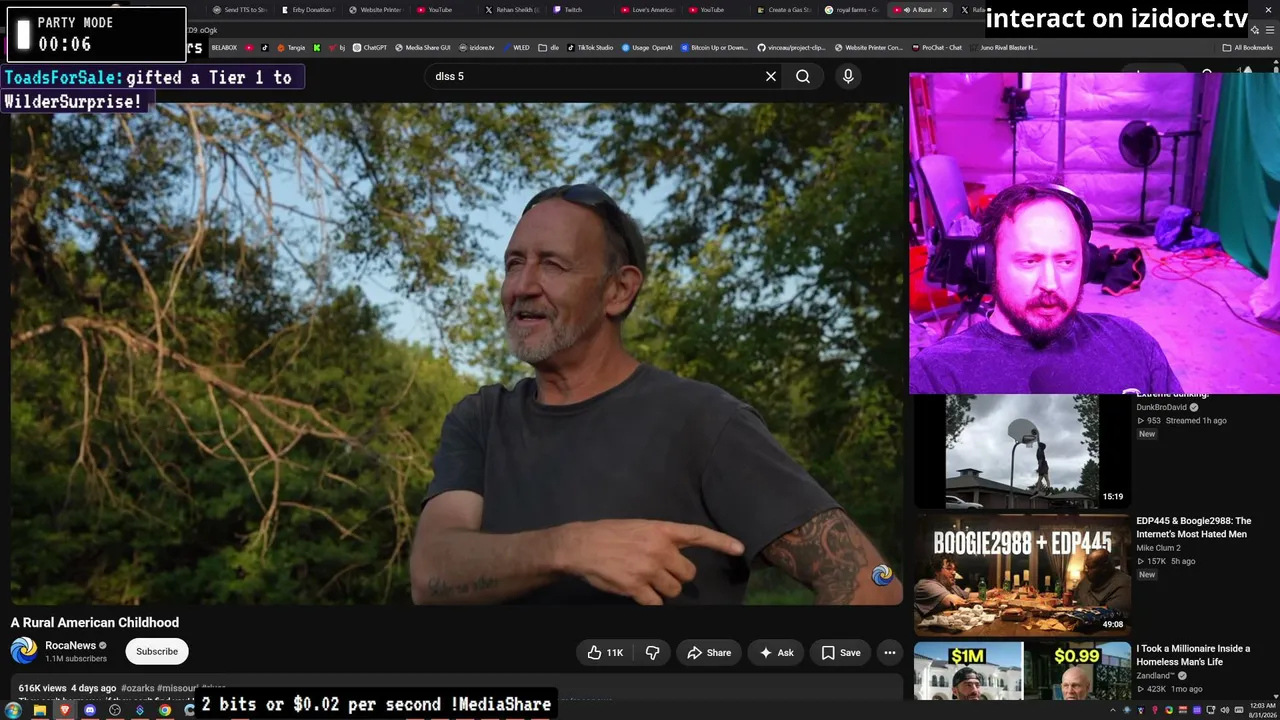Image resolution: width=1280 pixels, height=720 pixels.
Task: Open the Windows Start menu
Action: [x=14, y=710]
